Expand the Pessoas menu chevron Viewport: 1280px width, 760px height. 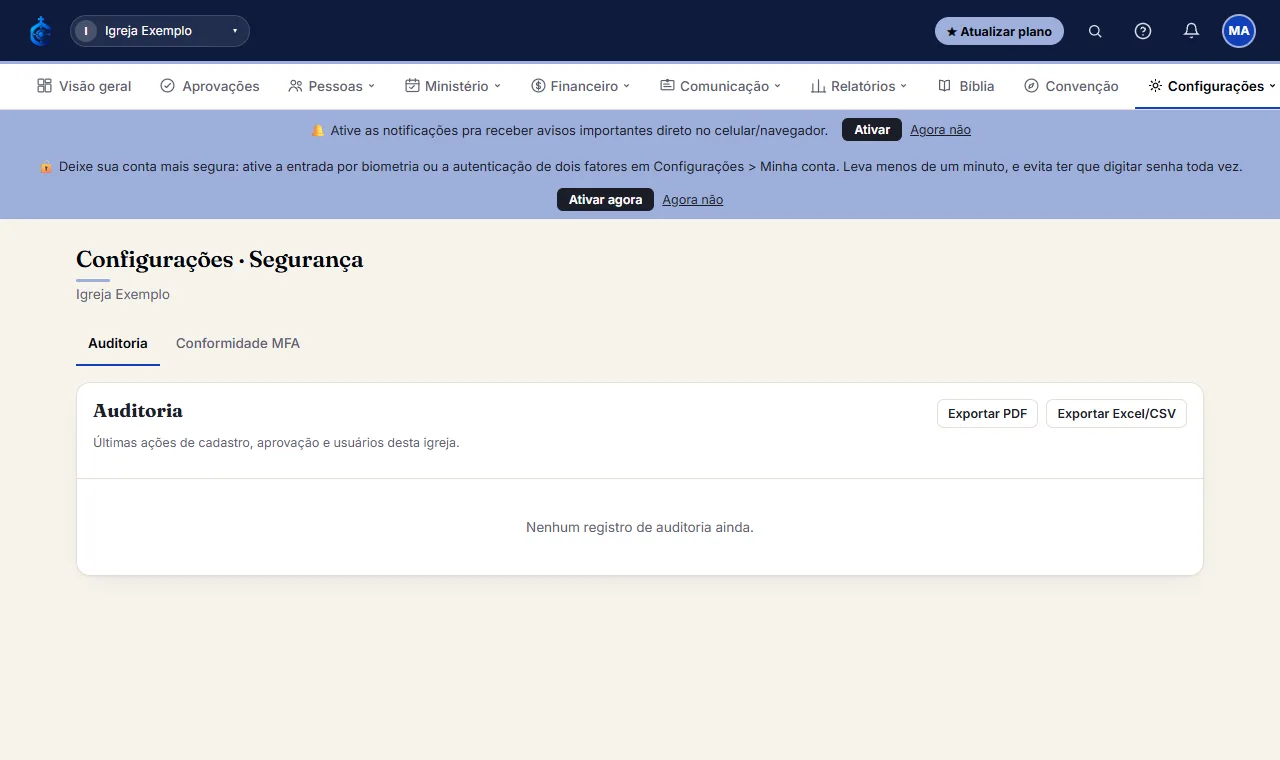[x=371, y=86]
